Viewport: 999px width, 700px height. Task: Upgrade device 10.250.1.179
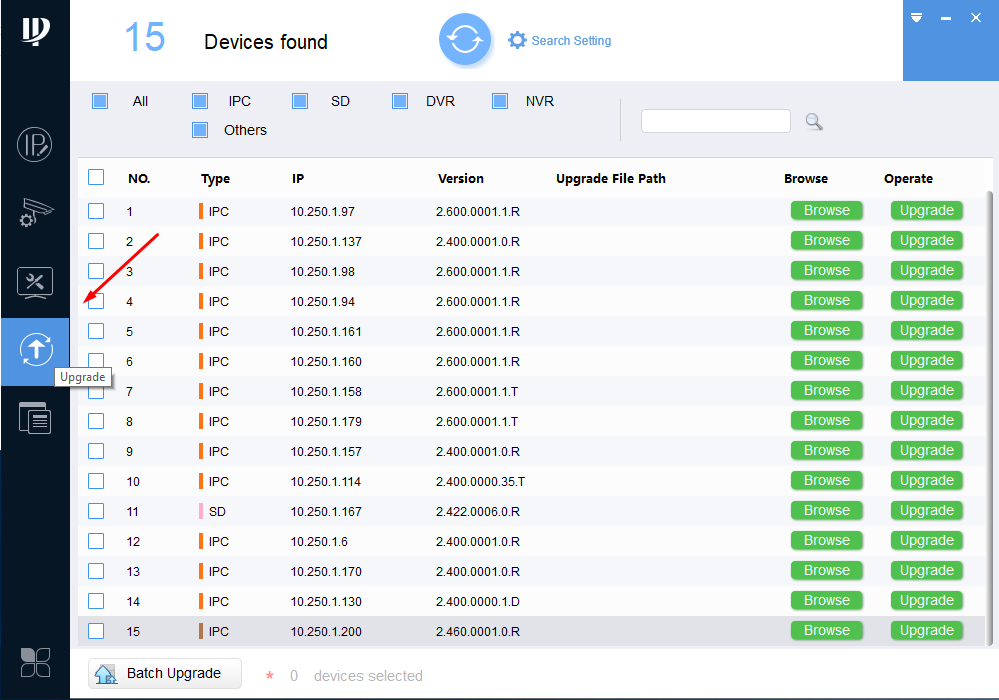[926, 420]
